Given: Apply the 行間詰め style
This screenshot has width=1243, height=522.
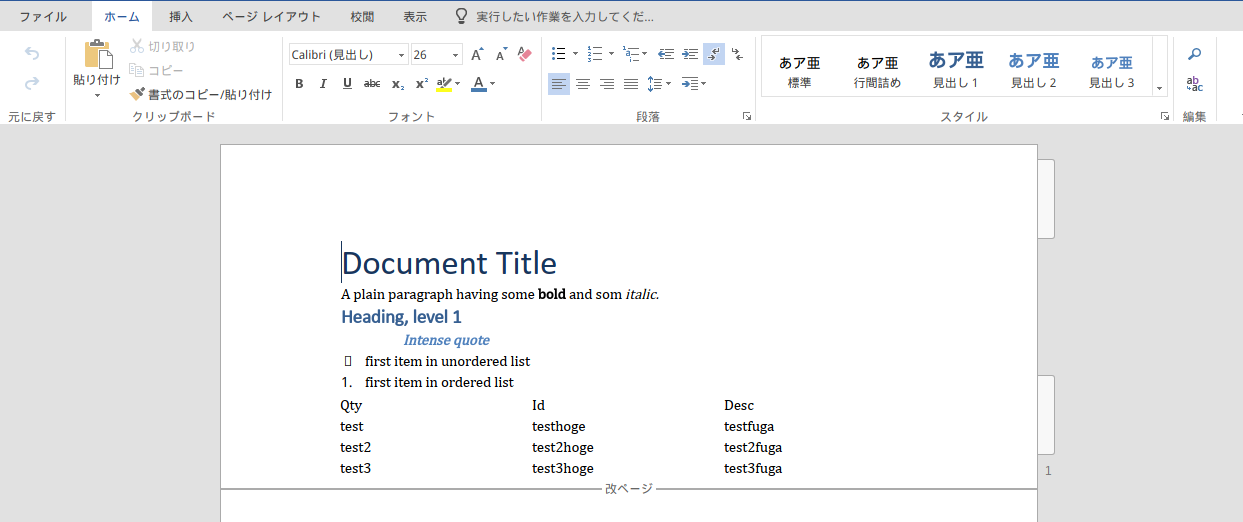Looking at the screenshot, I should pos(877,71).
